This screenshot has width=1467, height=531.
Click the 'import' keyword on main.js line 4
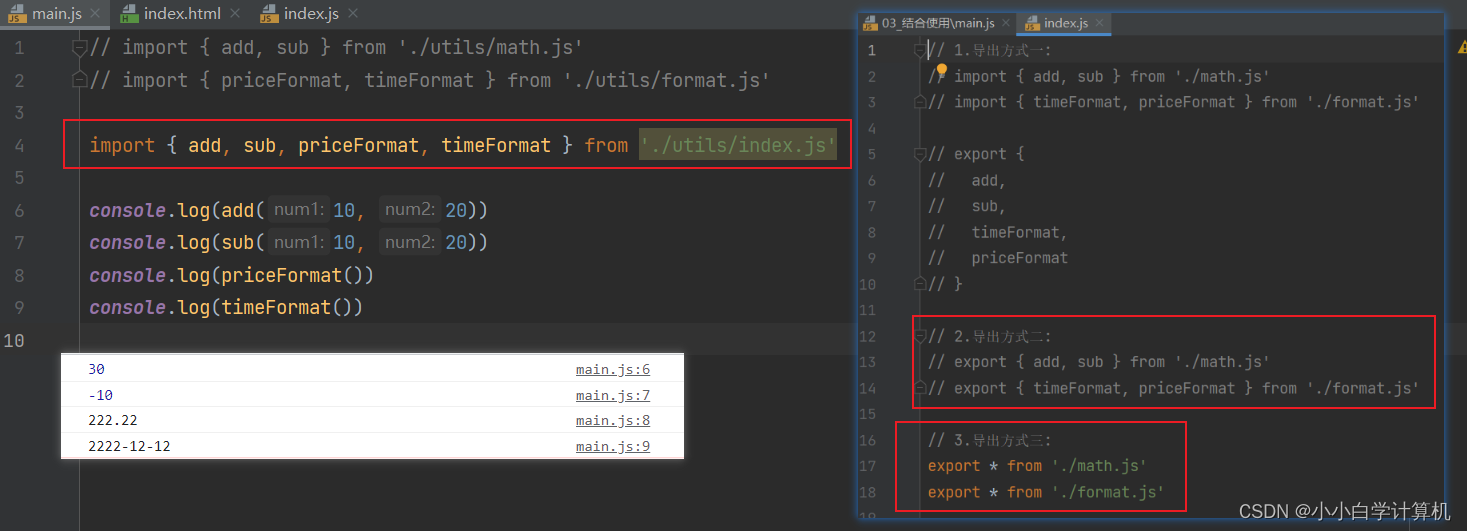122,145
